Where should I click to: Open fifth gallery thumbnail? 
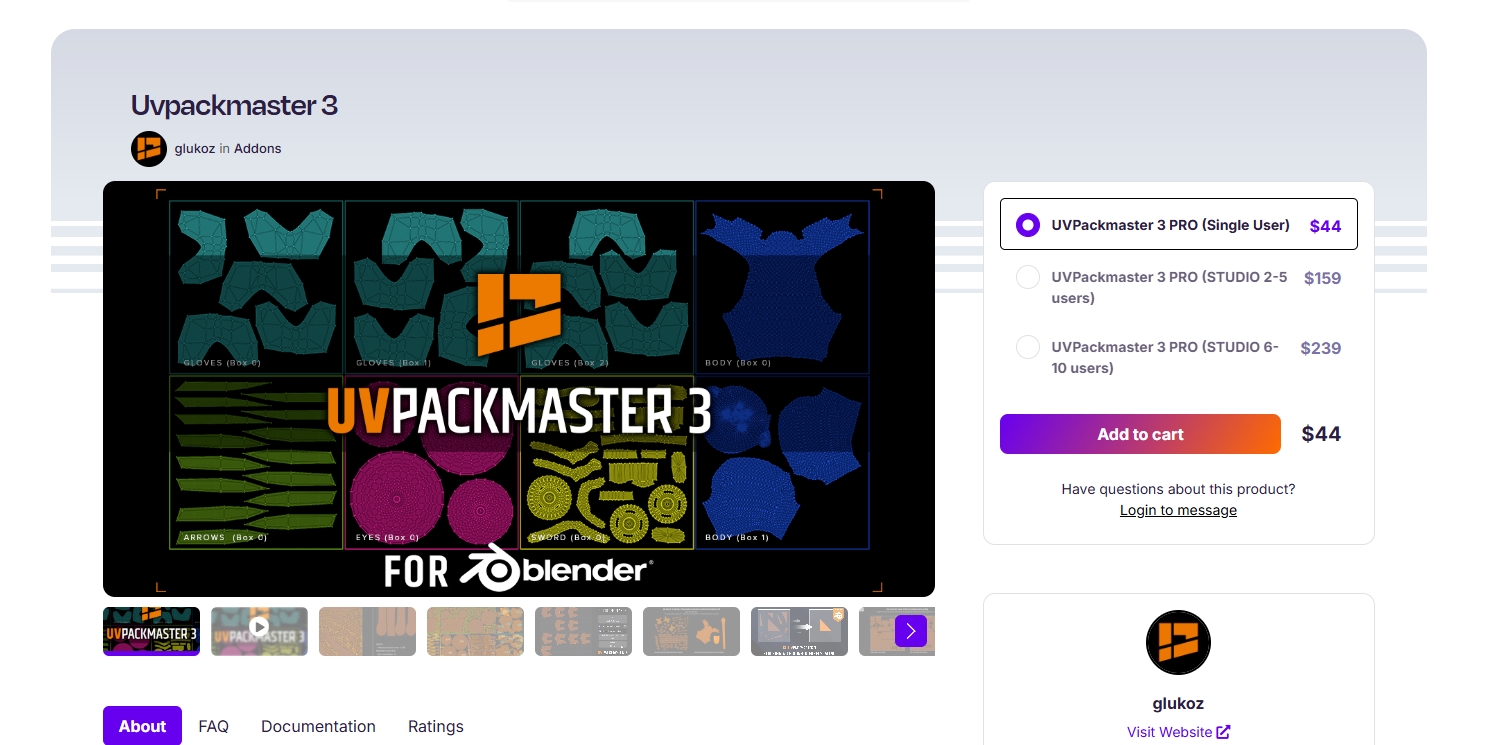click(x=583, y=631)
